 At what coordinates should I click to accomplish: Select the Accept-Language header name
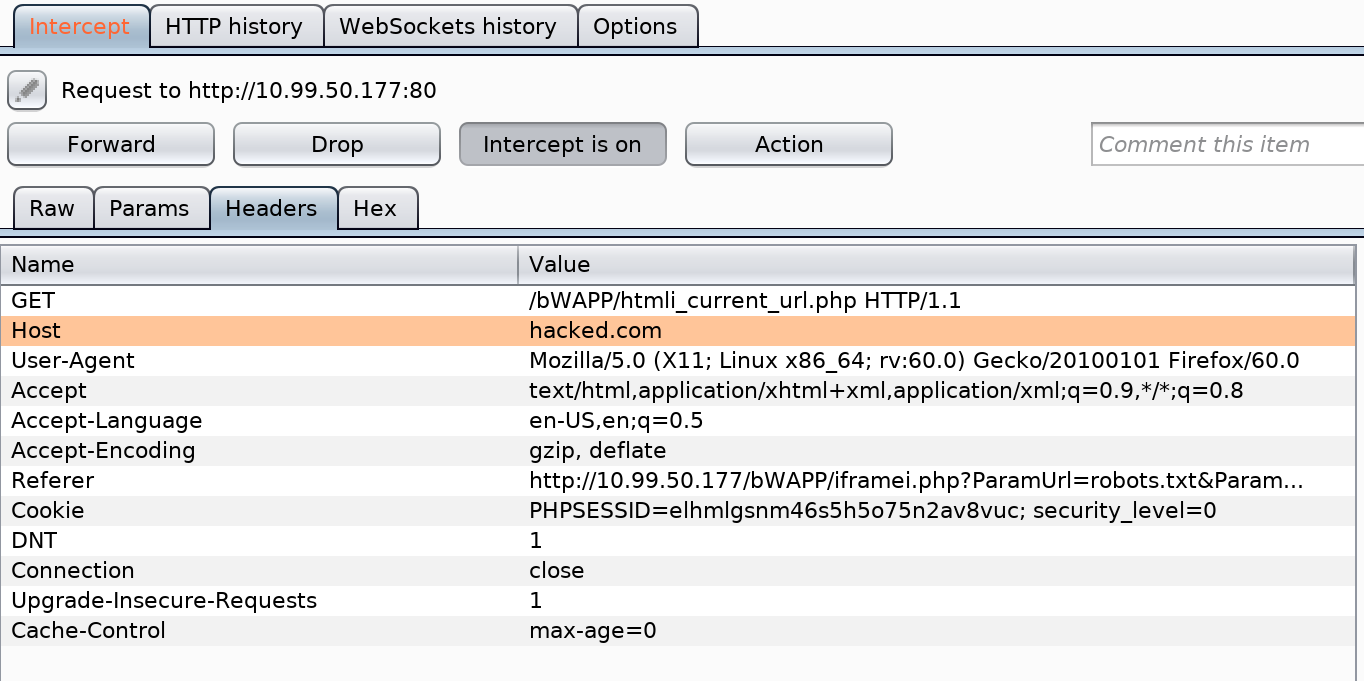click(259, 420)
